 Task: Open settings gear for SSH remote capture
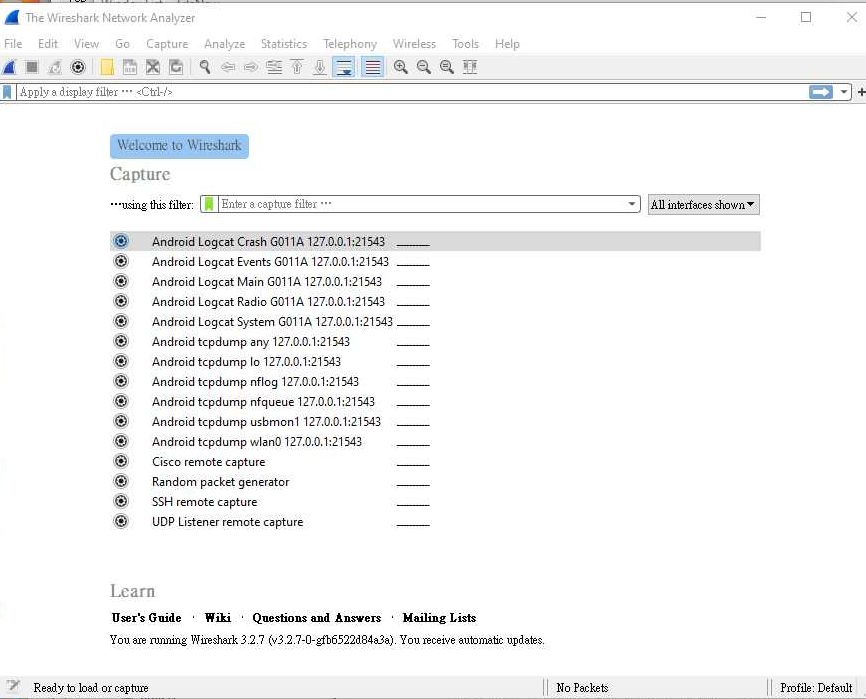coord(120,501)
